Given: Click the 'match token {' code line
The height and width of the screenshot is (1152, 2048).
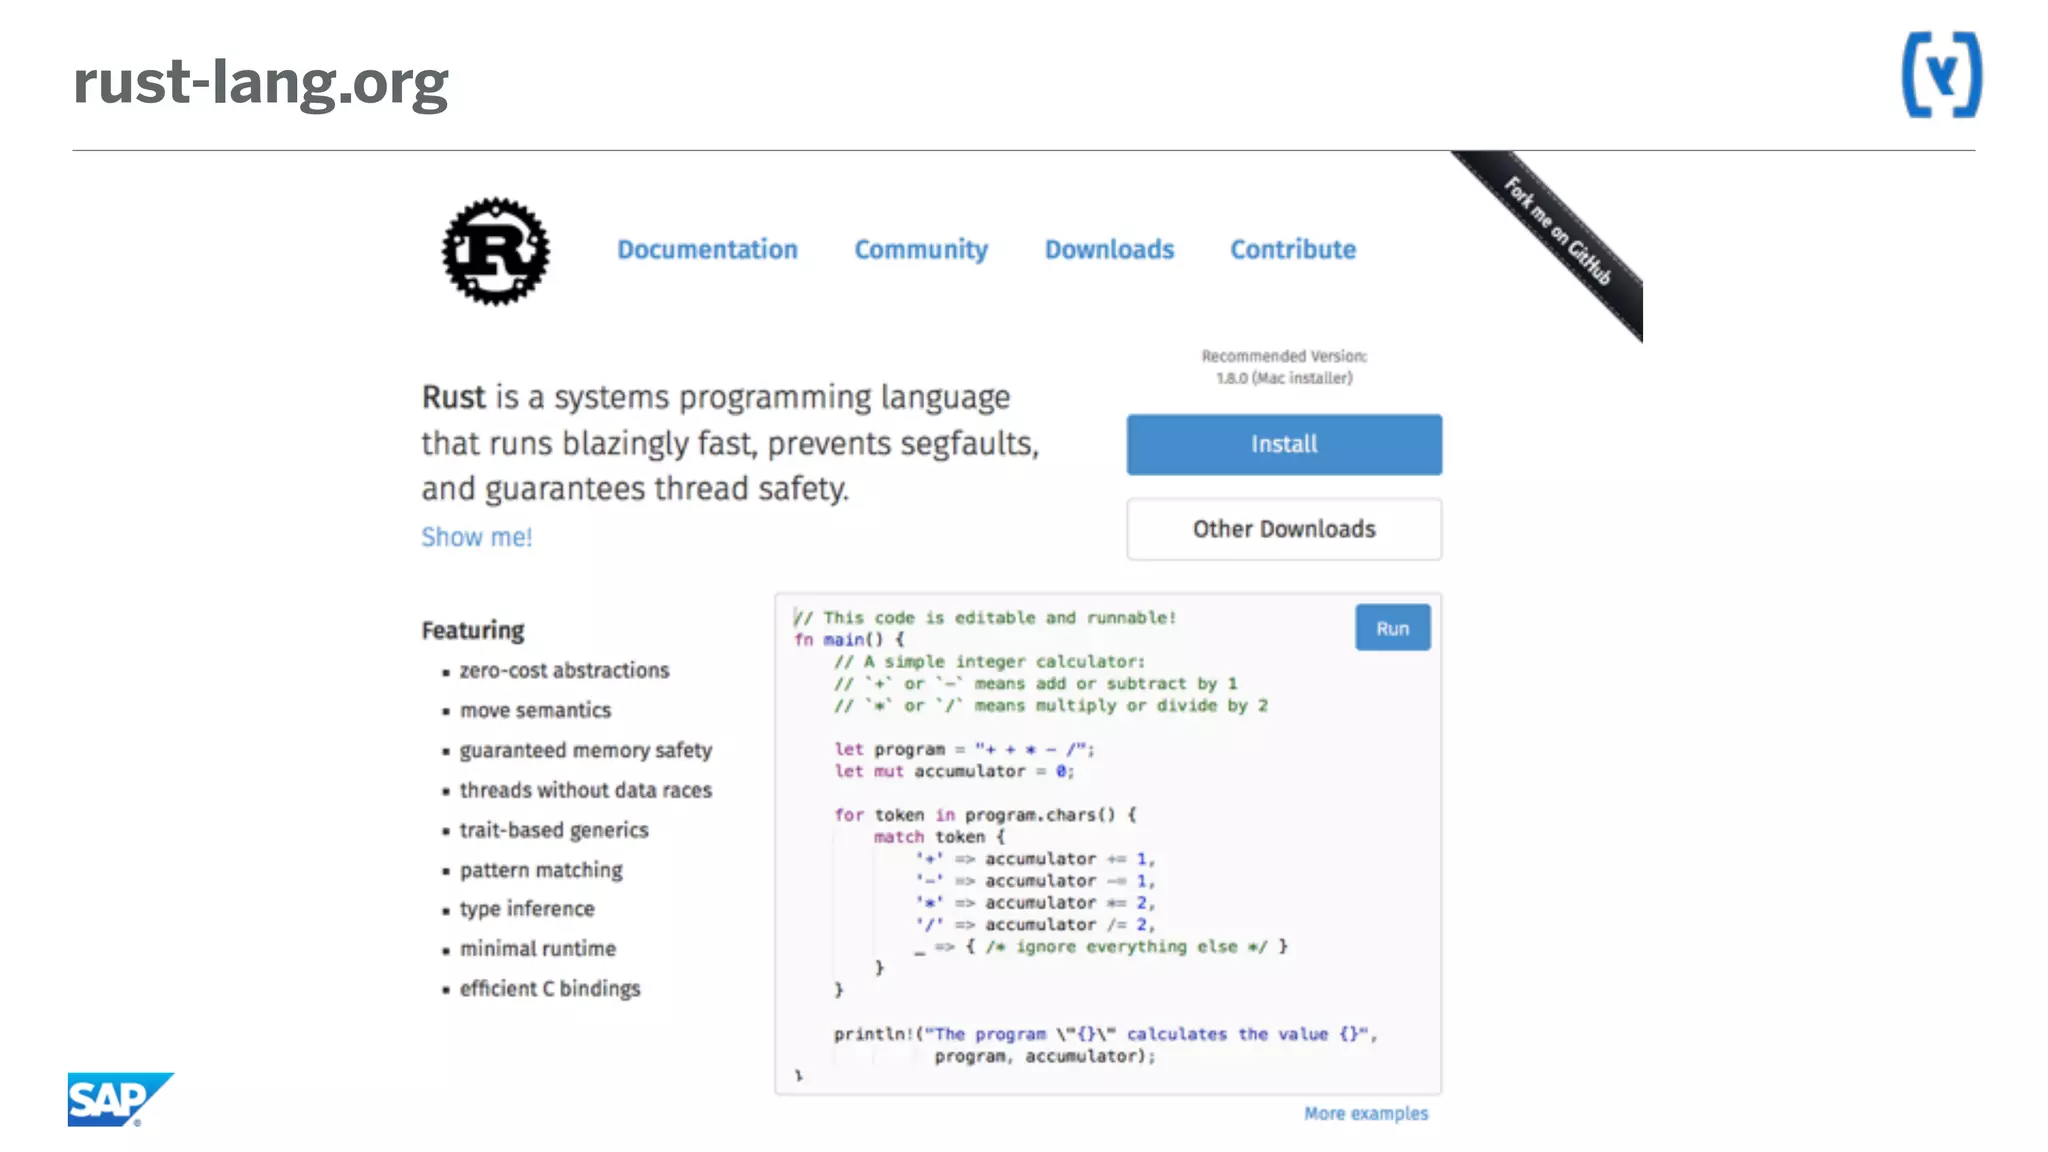Looking at the screenshot, I should [x=939, y=837].
